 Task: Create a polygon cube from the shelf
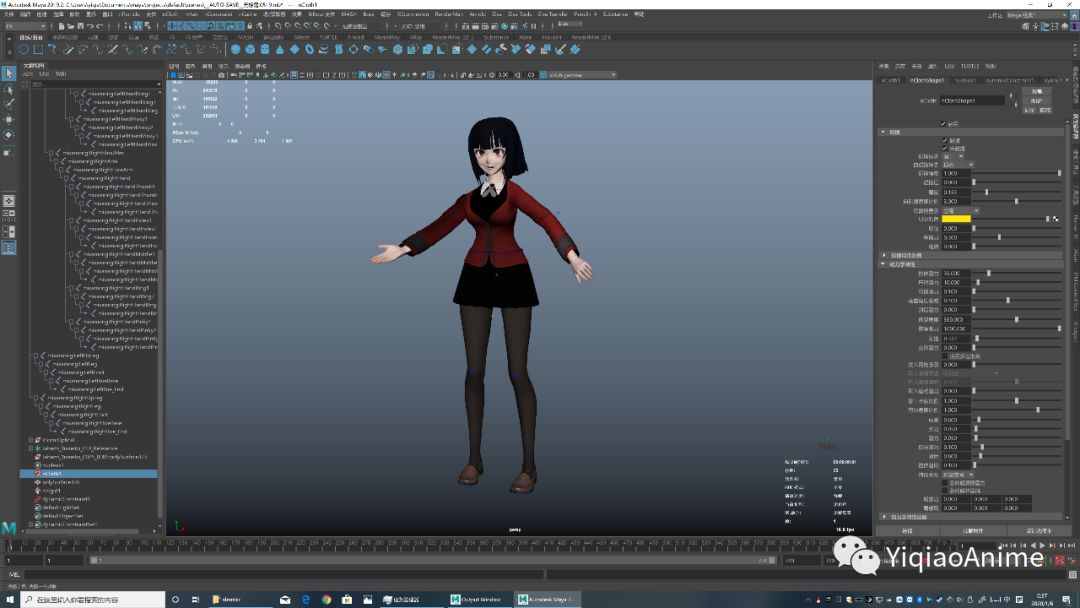(x=250, y=50)
